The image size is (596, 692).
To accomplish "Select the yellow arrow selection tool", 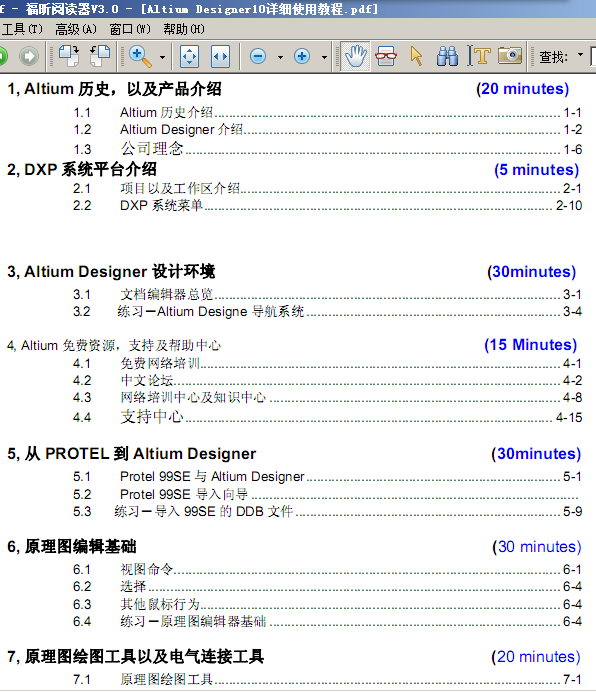I will tap(416, 56).
